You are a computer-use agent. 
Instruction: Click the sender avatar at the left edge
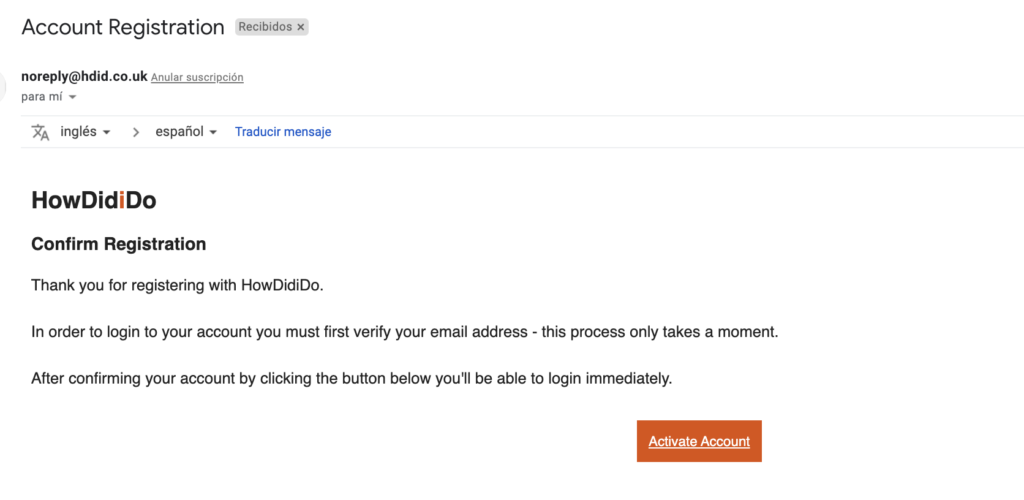[x=2, y=86]
